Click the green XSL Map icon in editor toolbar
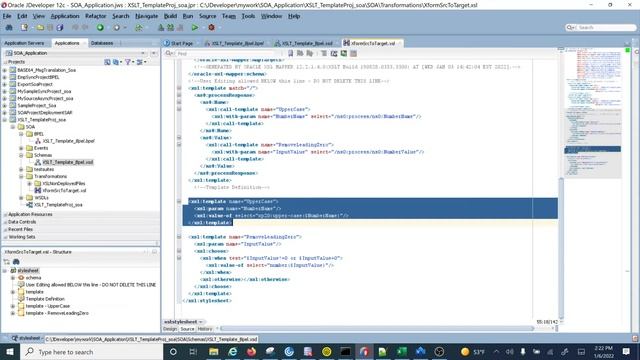The height and width of the screenshot is (360, 640). [x=344, y=53]
